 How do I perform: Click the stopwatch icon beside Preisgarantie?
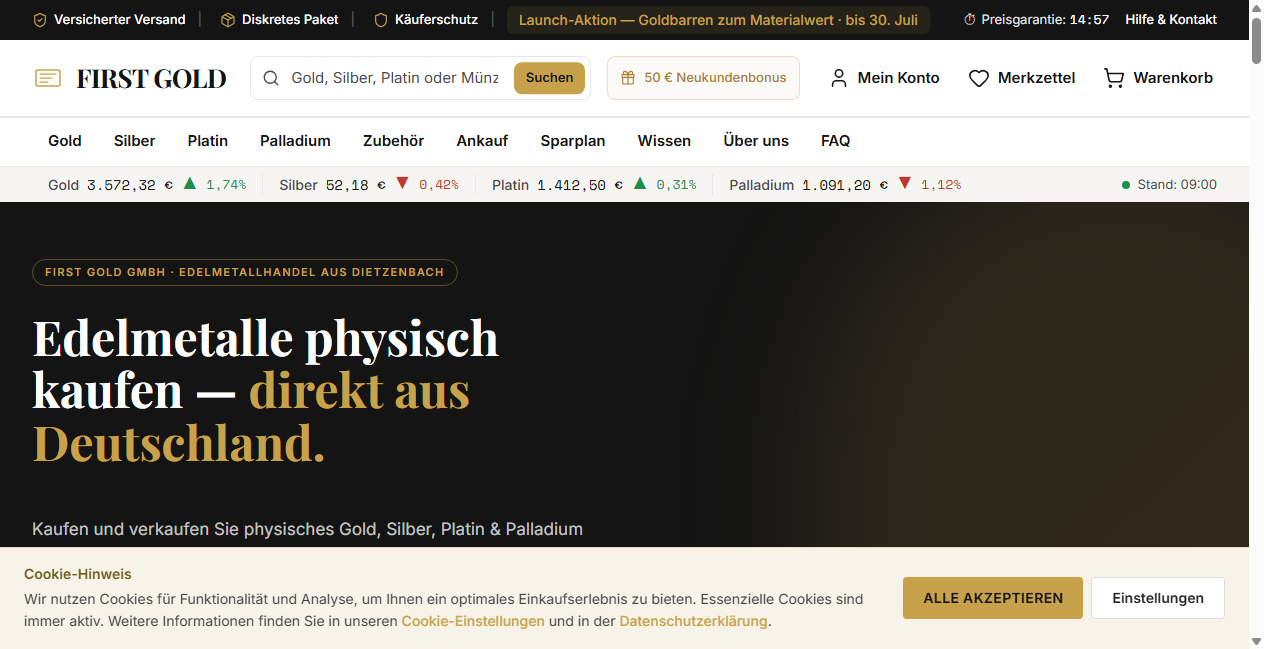(x=969, y=20)
